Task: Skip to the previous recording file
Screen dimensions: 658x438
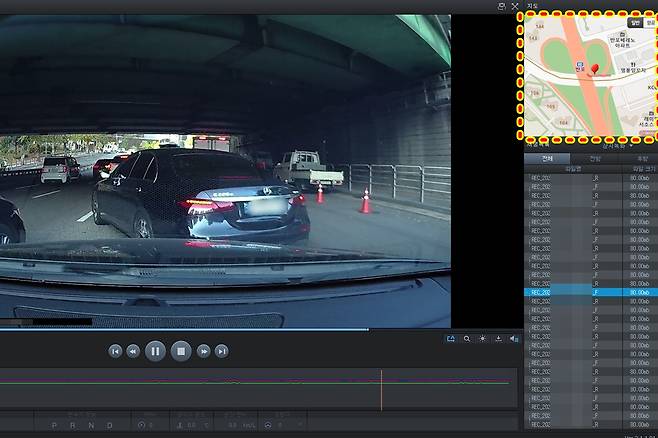Action: [115, 351]
